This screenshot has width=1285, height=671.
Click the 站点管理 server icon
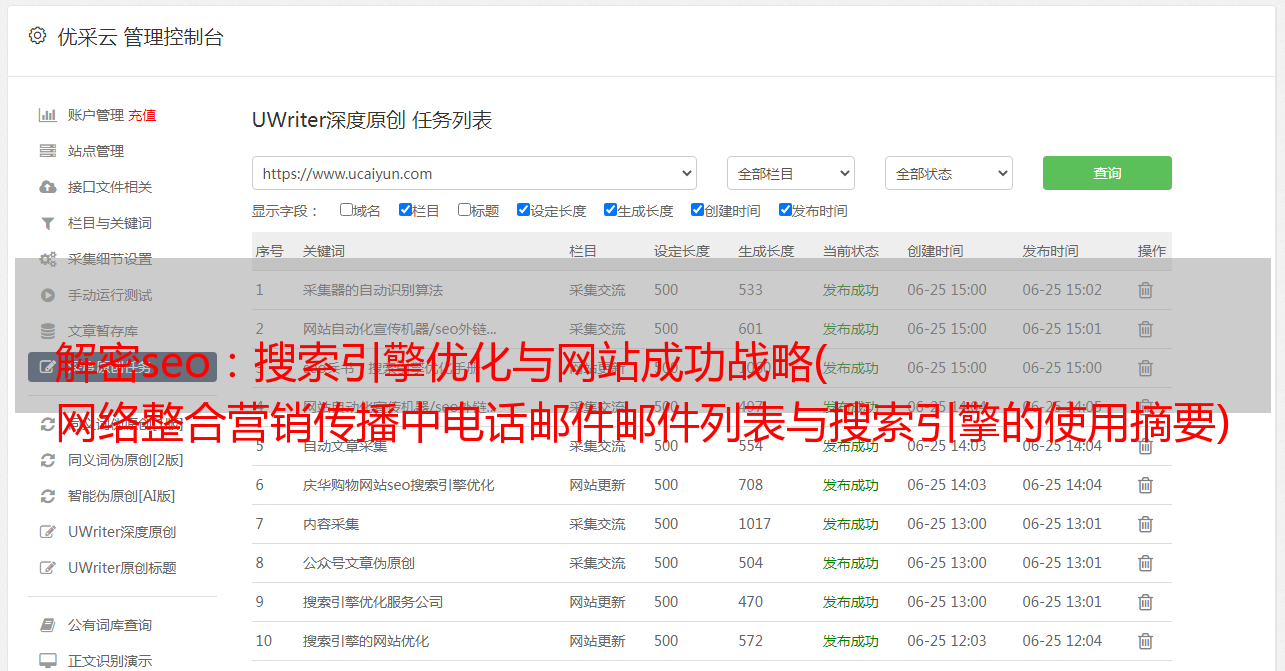(47, 151)
